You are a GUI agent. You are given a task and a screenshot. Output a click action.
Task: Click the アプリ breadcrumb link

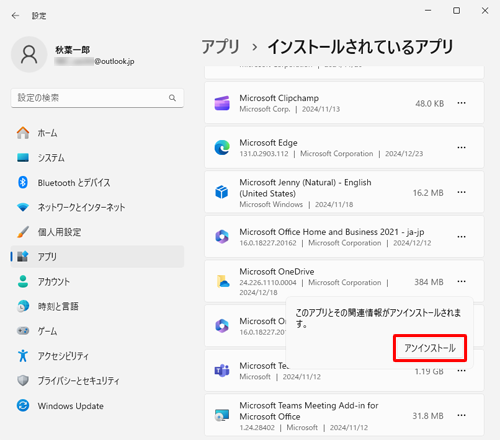[x=221, y=47]
